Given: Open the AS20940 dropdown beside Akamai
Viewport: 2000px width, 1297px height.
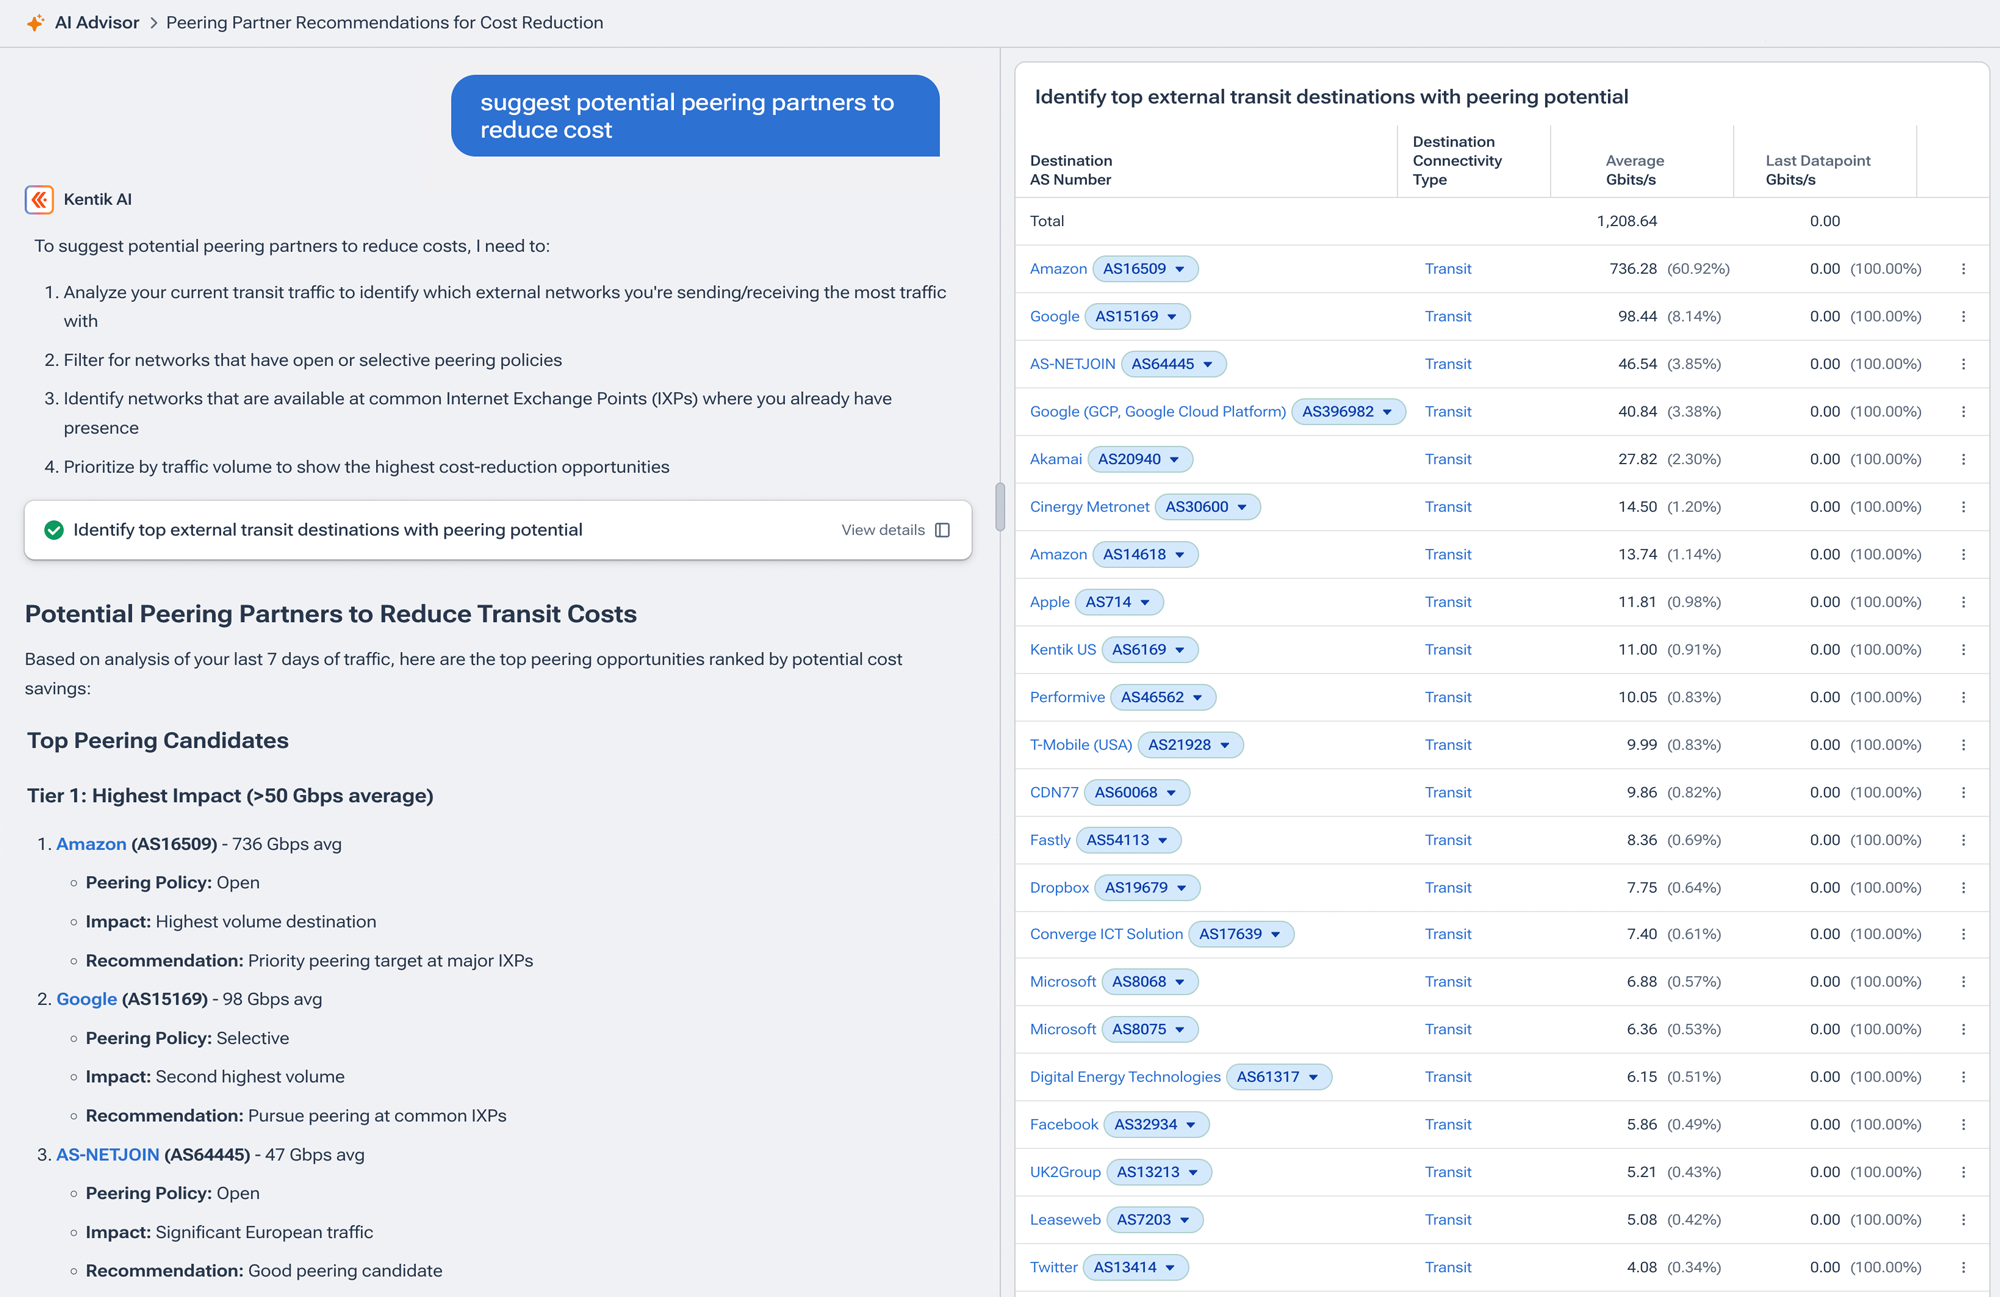Looking at the screenshot, I should point(1141,459).
